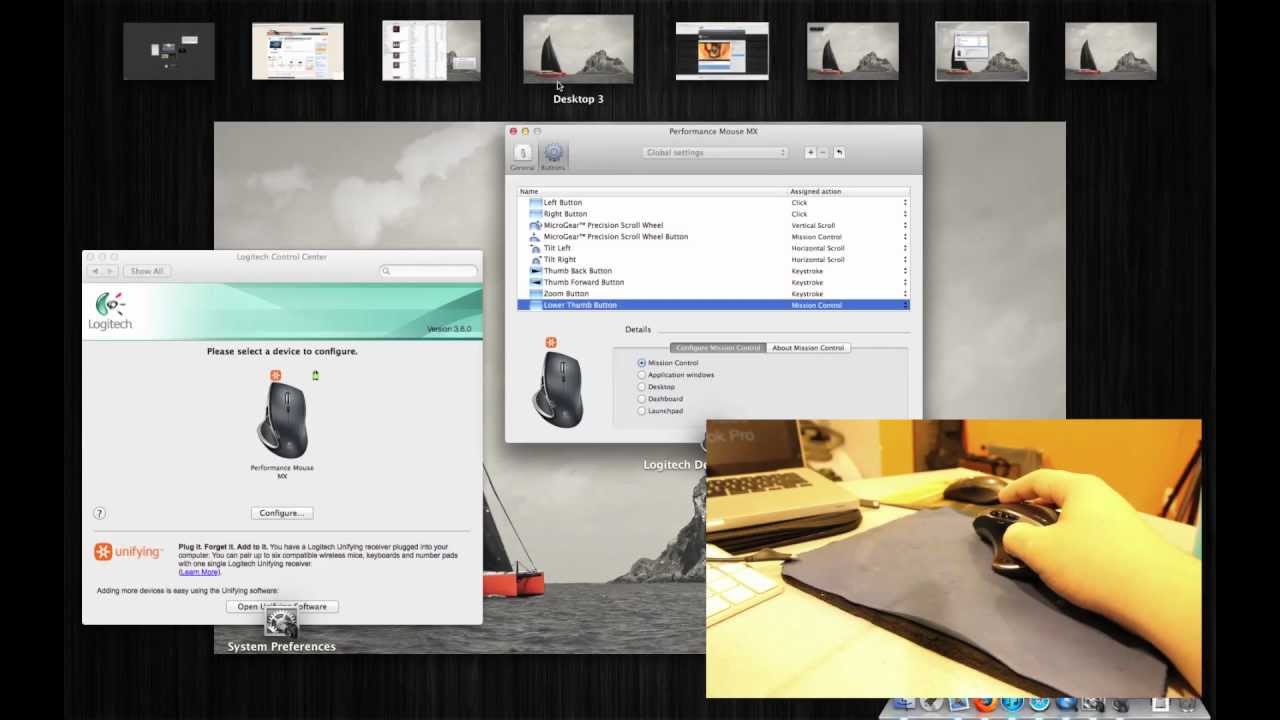Select the first dark space thumbnail at top left
The image size is (1280, 720).
[x=169, y=51]
